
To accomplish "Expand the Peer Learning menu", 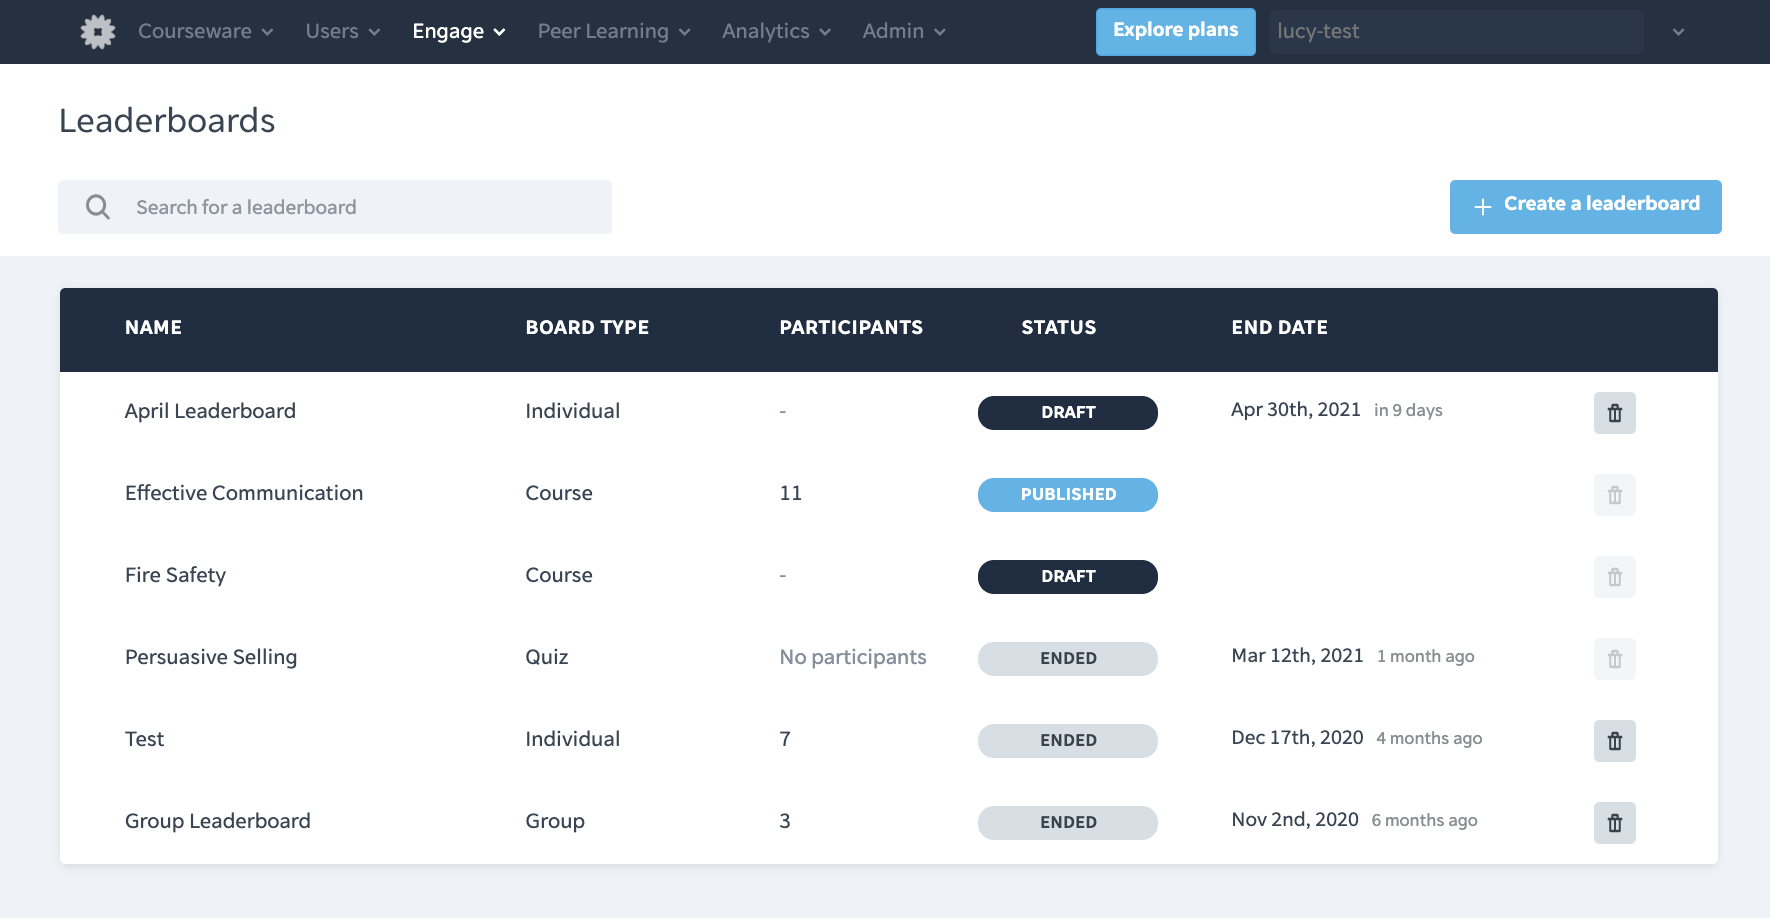I will 613,32.
